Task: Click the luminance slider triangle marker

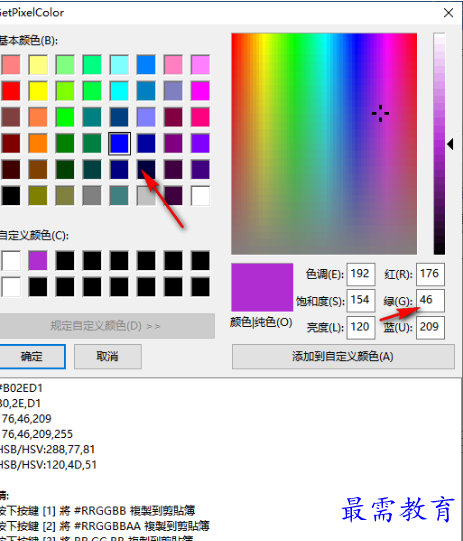Action: click(x=450, y=144)
